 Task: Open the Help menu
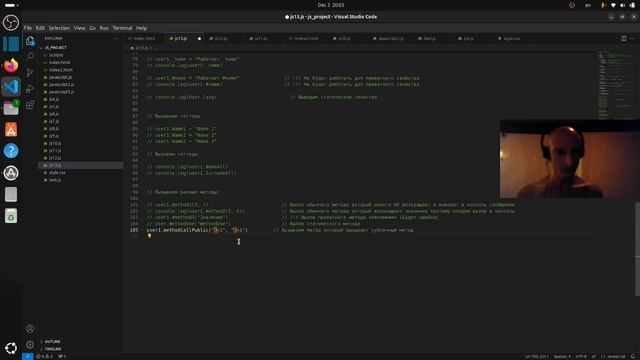[x=141, y=28]
